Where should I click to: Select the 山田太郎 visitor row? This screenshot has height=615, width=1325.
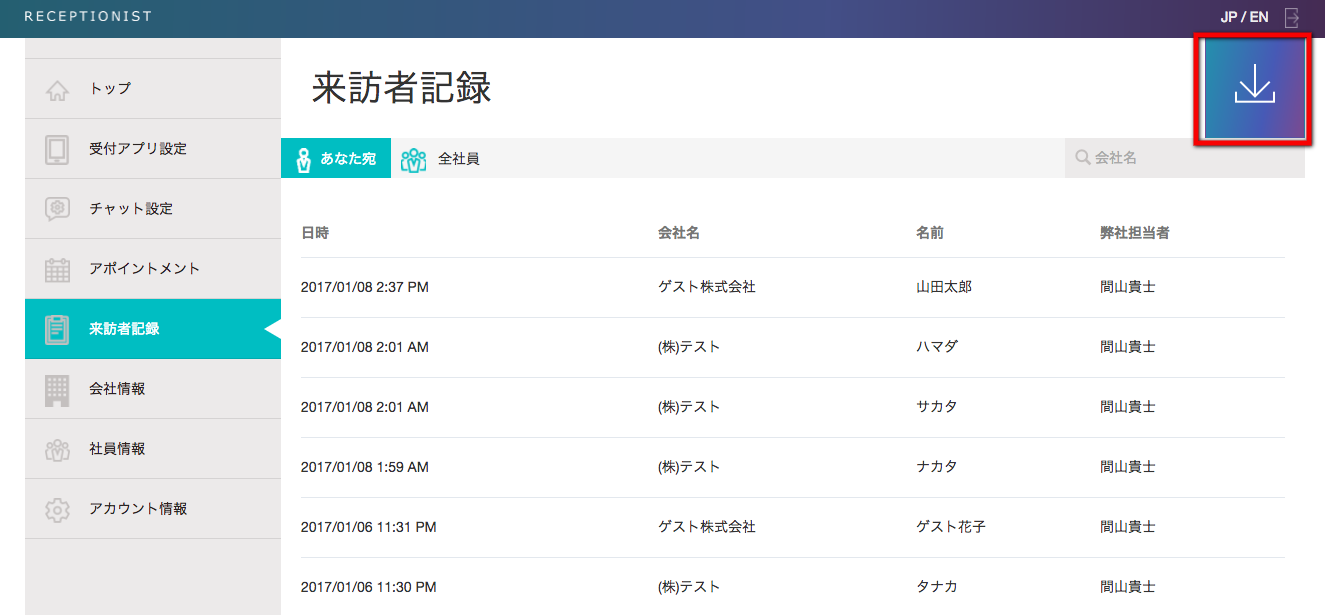point(792,287)
